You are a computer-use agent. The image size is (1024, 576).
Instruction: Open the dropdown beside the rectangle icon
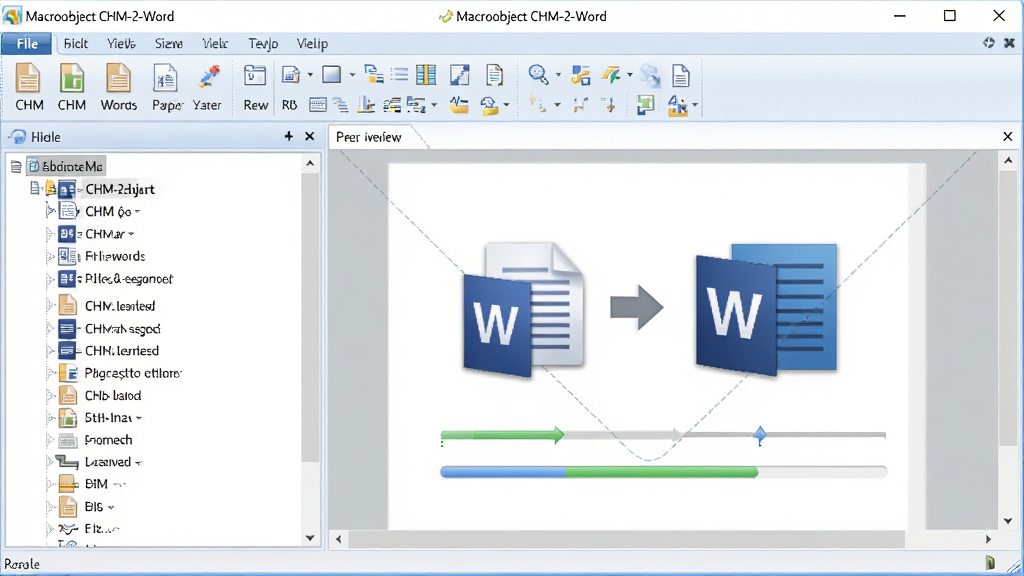tap(352, 75)
